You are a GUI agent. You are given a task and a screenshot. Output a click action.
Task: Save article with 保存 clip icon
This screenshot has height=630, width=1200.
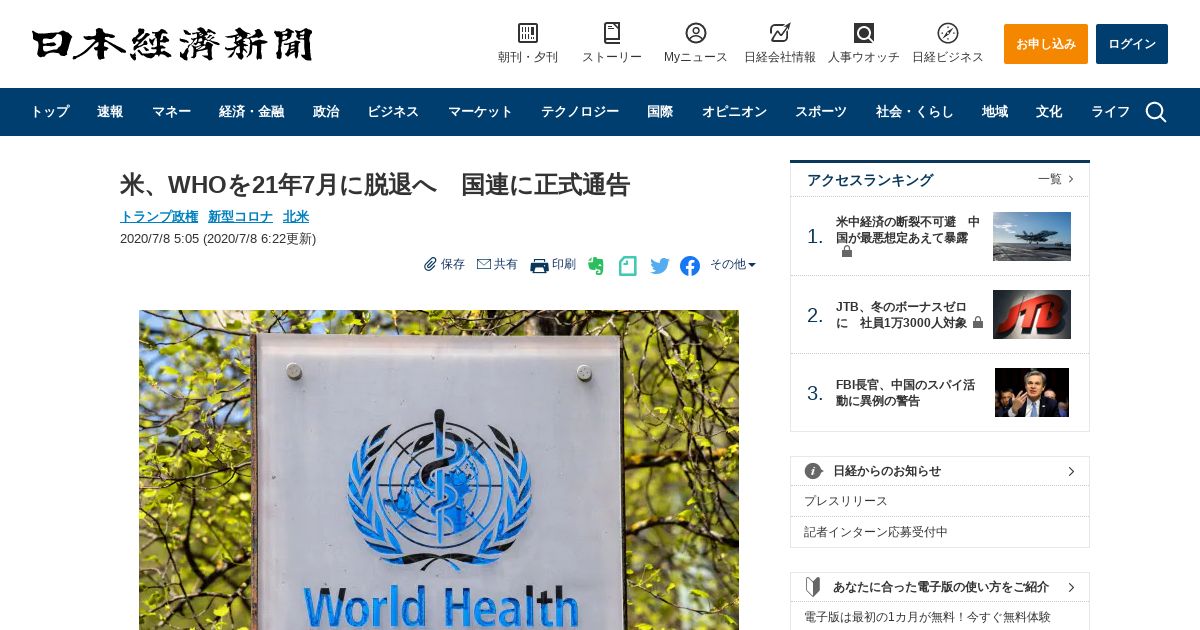coord(430,264)
